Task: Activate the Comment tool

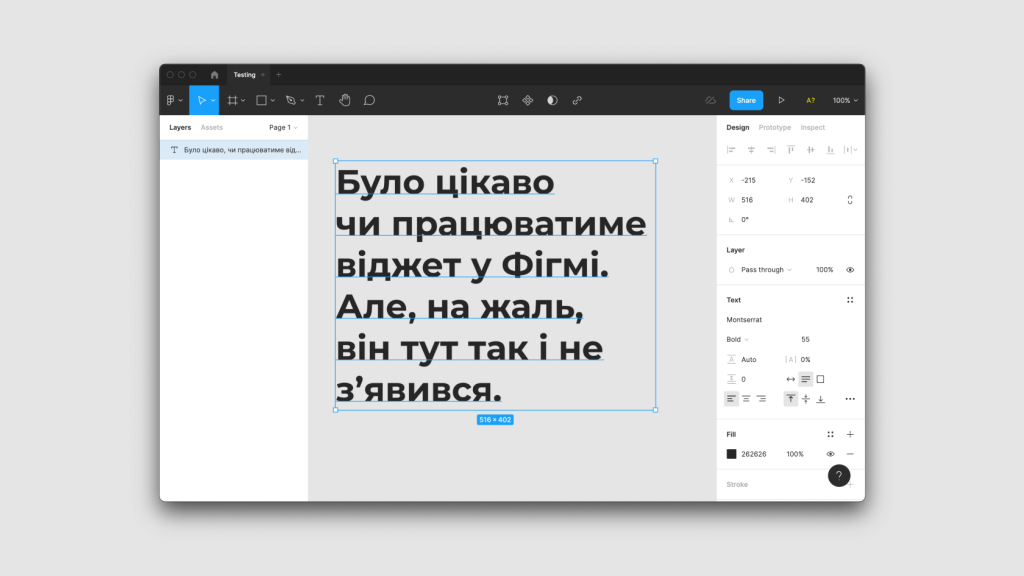Action: (369, 100)
